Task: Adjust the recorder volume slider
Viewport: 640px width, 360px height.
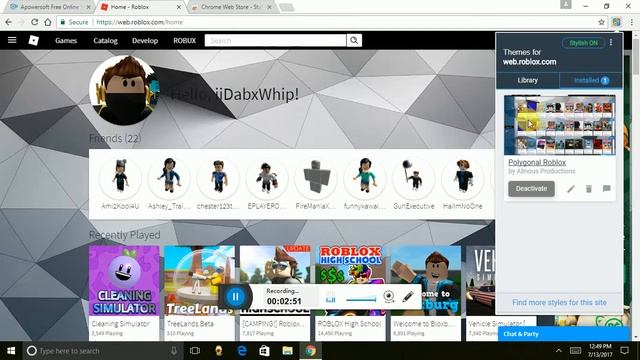Action: pyautogui.click(x=361, y=300)
